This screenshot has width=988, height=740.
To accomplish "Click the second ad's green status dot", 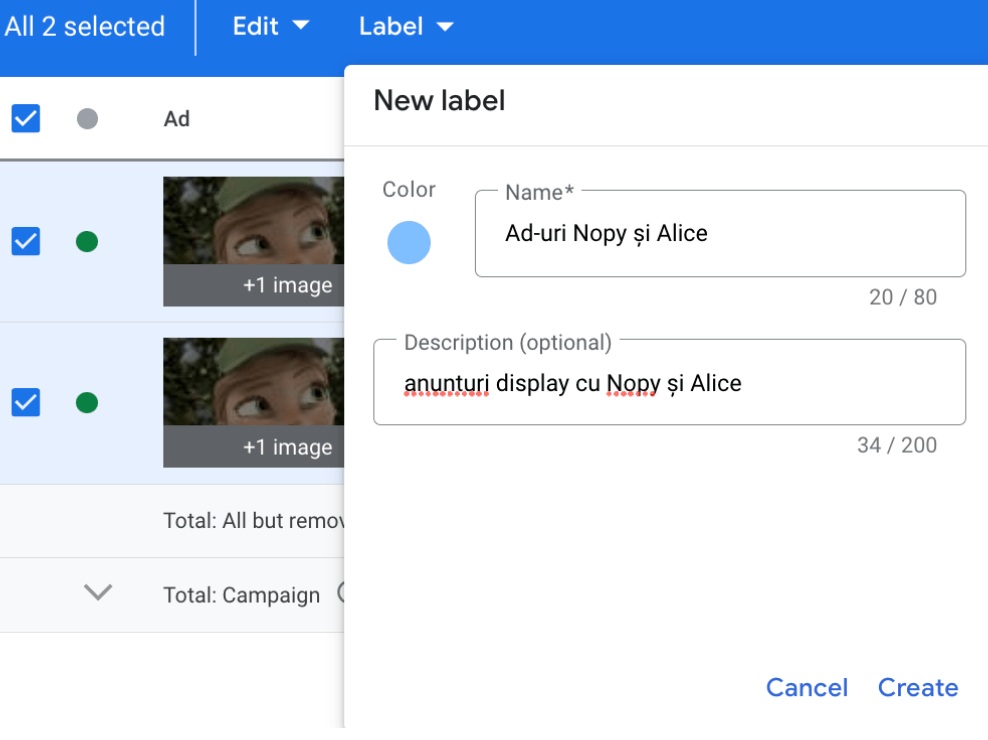I will pos(87,403).
